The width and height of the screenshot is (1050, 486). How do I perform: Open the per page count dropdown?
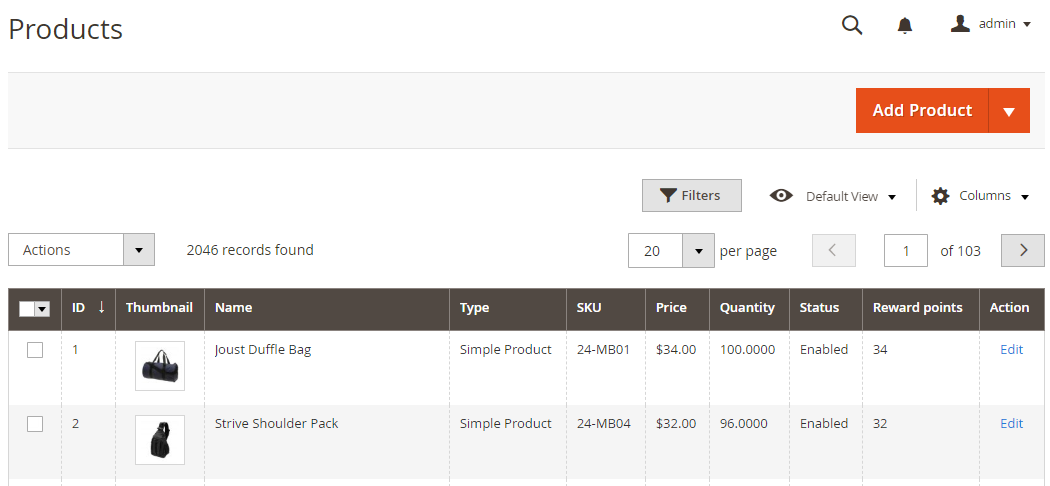(697, 251)
